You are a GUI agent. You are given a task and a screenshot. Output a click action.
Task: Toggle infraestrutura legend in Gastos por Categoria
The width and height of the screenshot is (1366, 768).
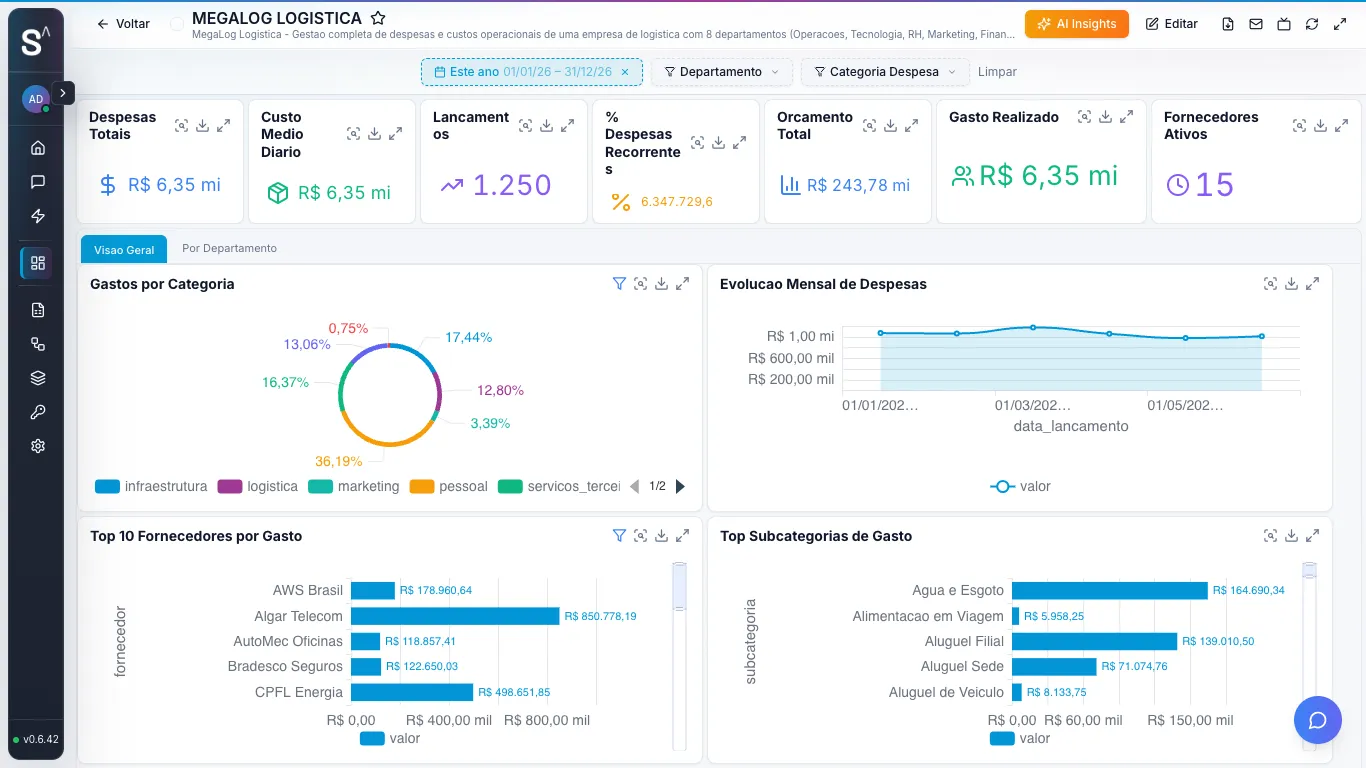151,487
